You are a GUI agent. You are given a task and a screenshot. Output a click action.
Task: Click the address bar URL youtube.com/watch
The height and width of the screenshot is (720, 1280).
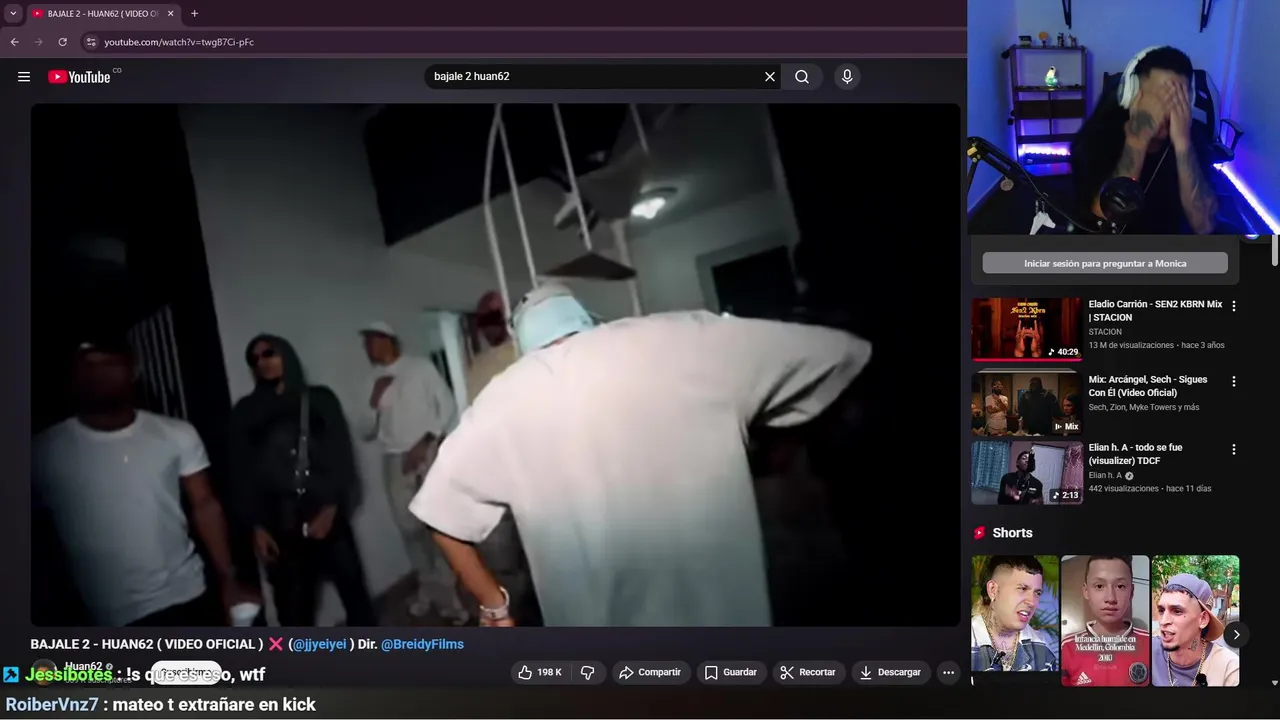click(179, 42)
